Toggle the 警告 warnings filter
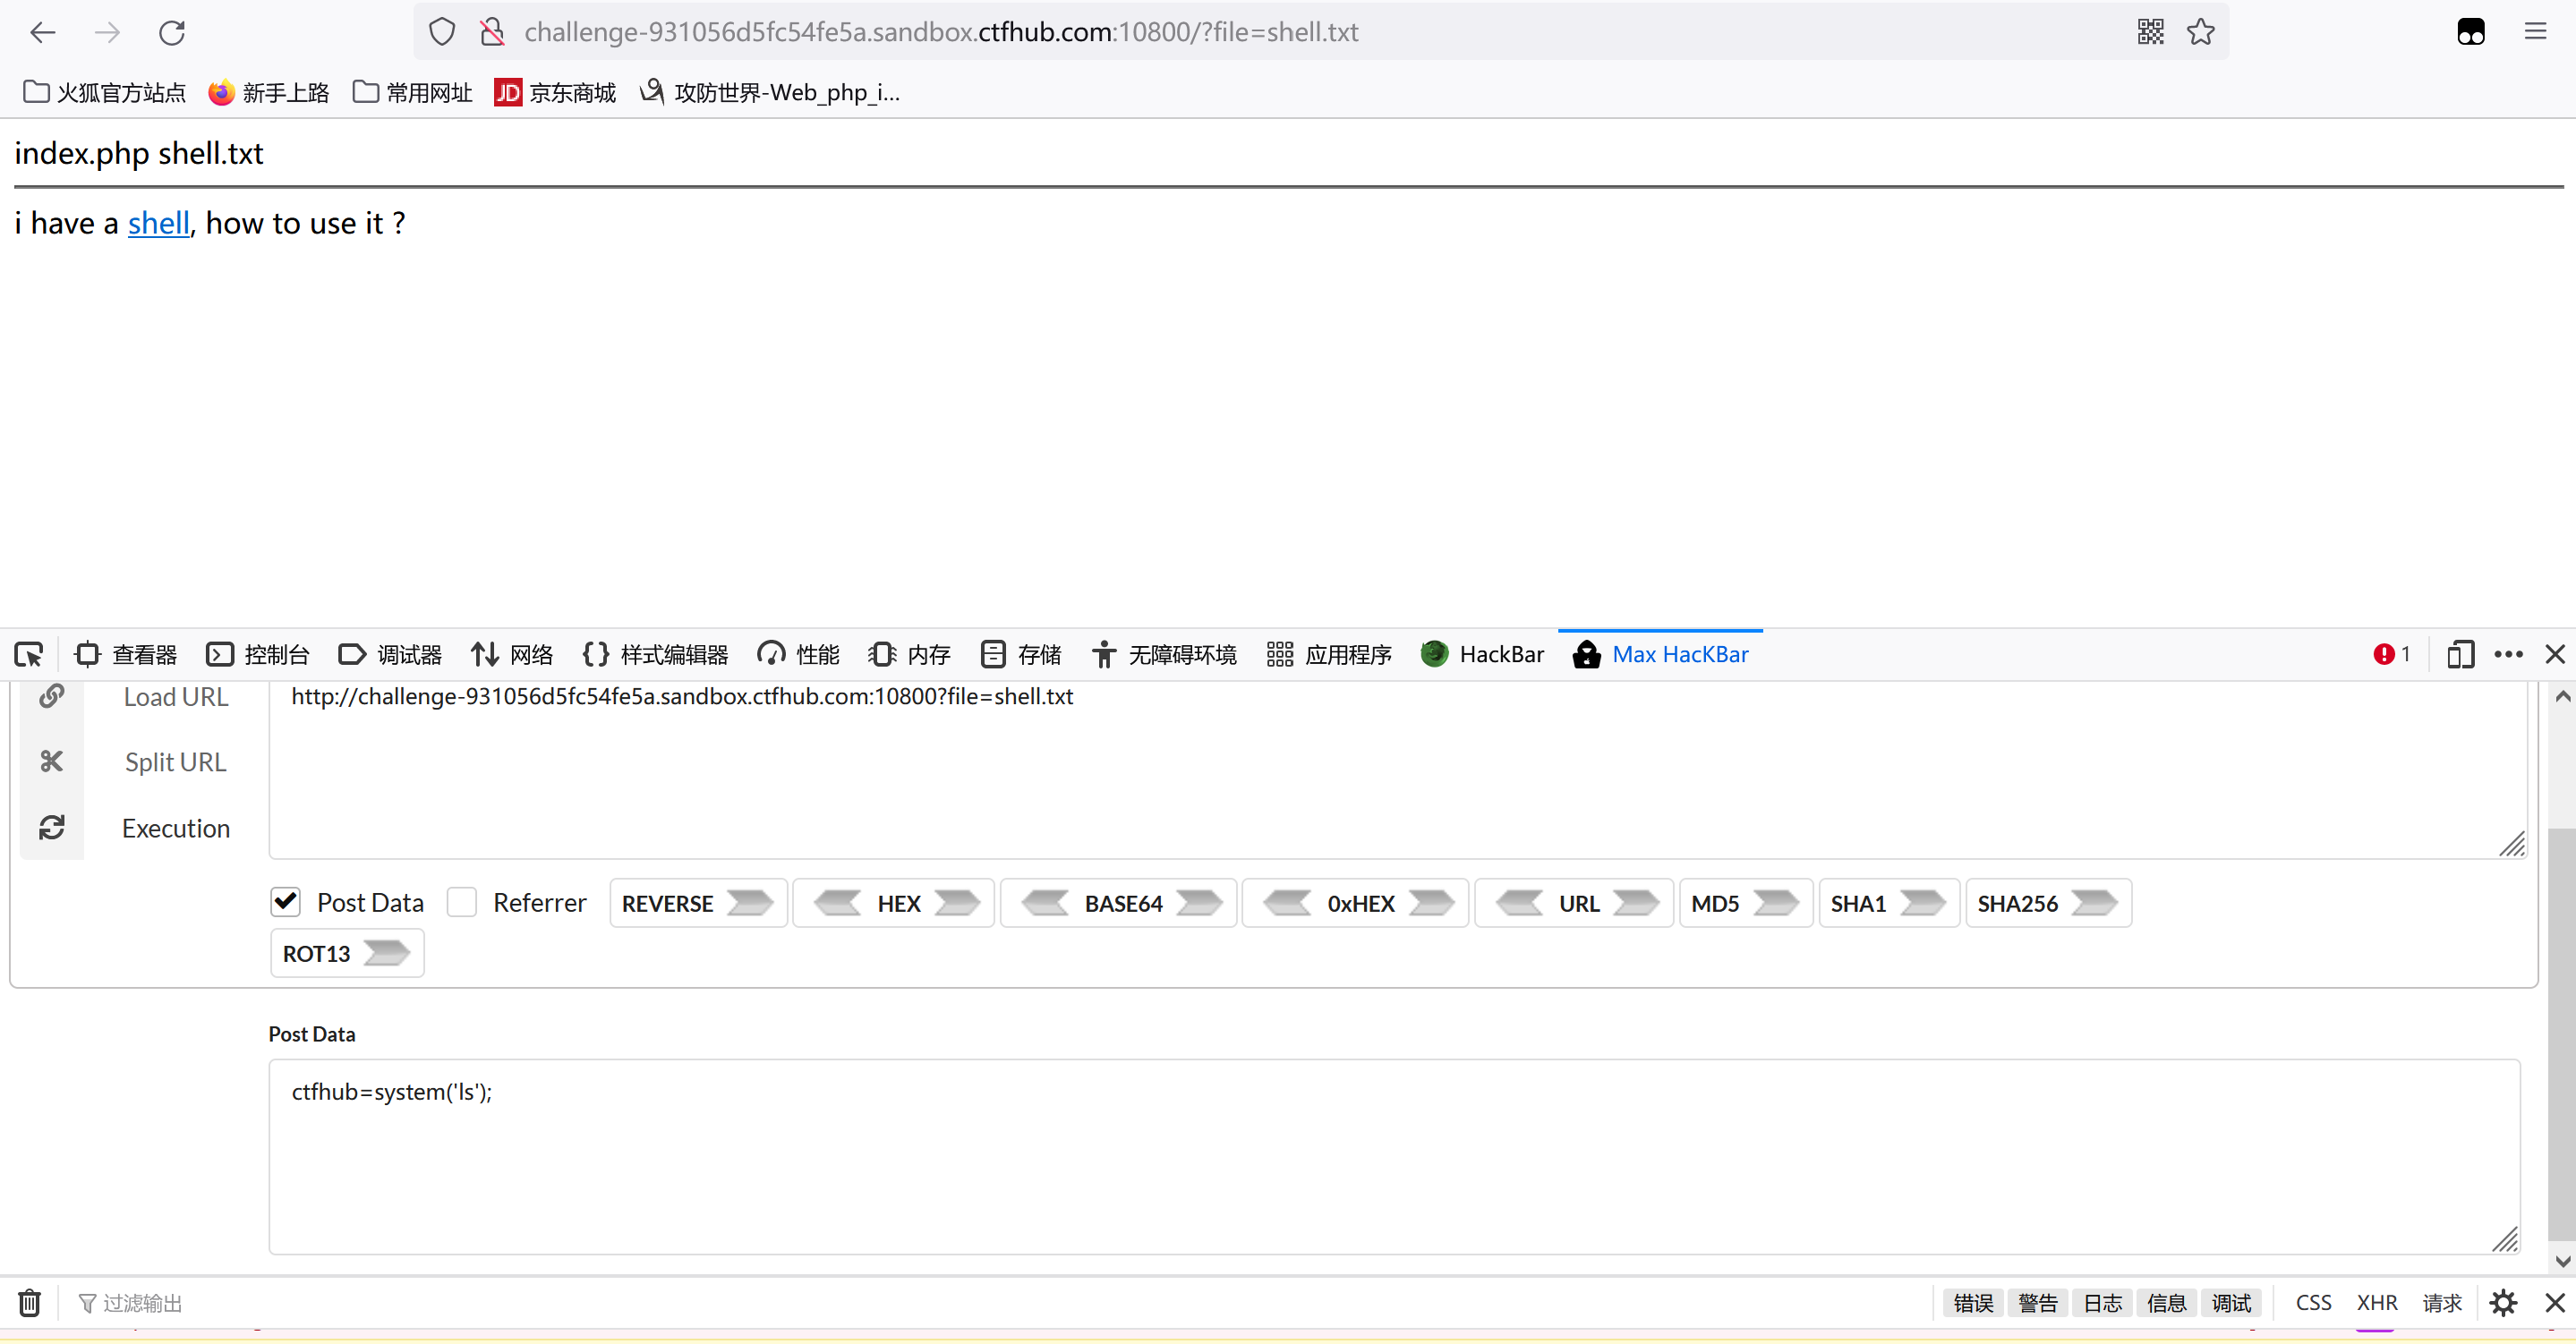The height and width of the screenshot is (1344, 2576). (x=2037, y=1303)
